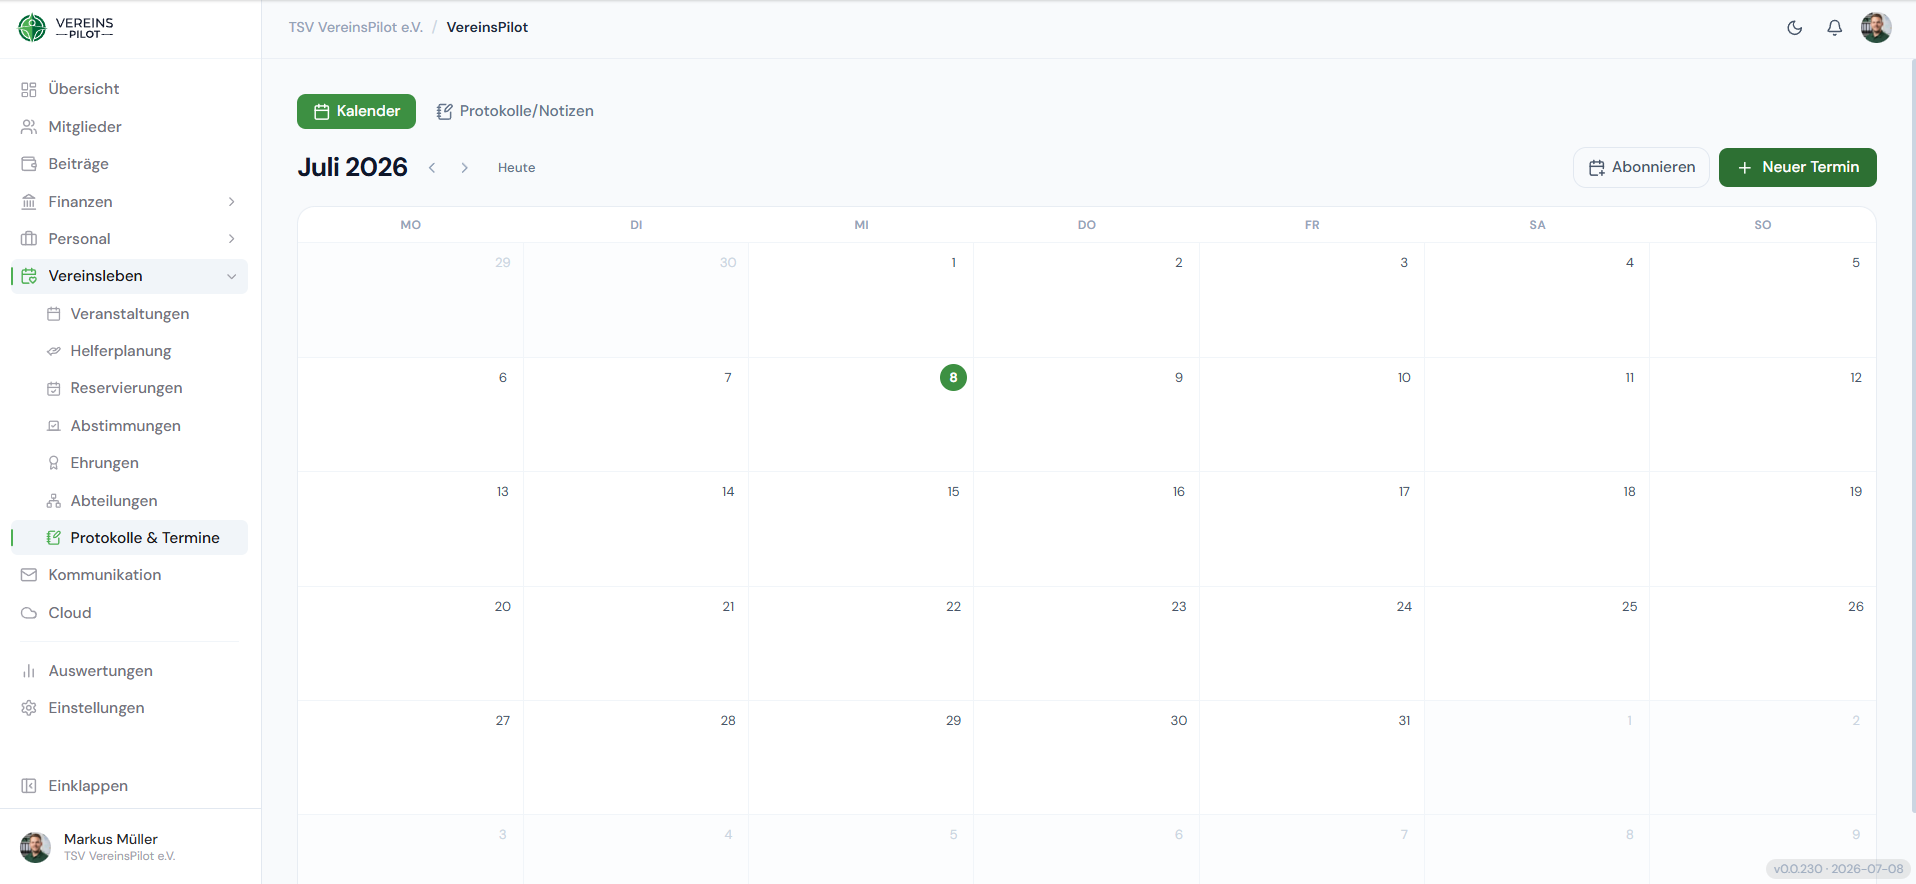The height and width of the screenshot is (884, 1916).
Task: Open Auswertungen reports
Action: pos(129,671)
